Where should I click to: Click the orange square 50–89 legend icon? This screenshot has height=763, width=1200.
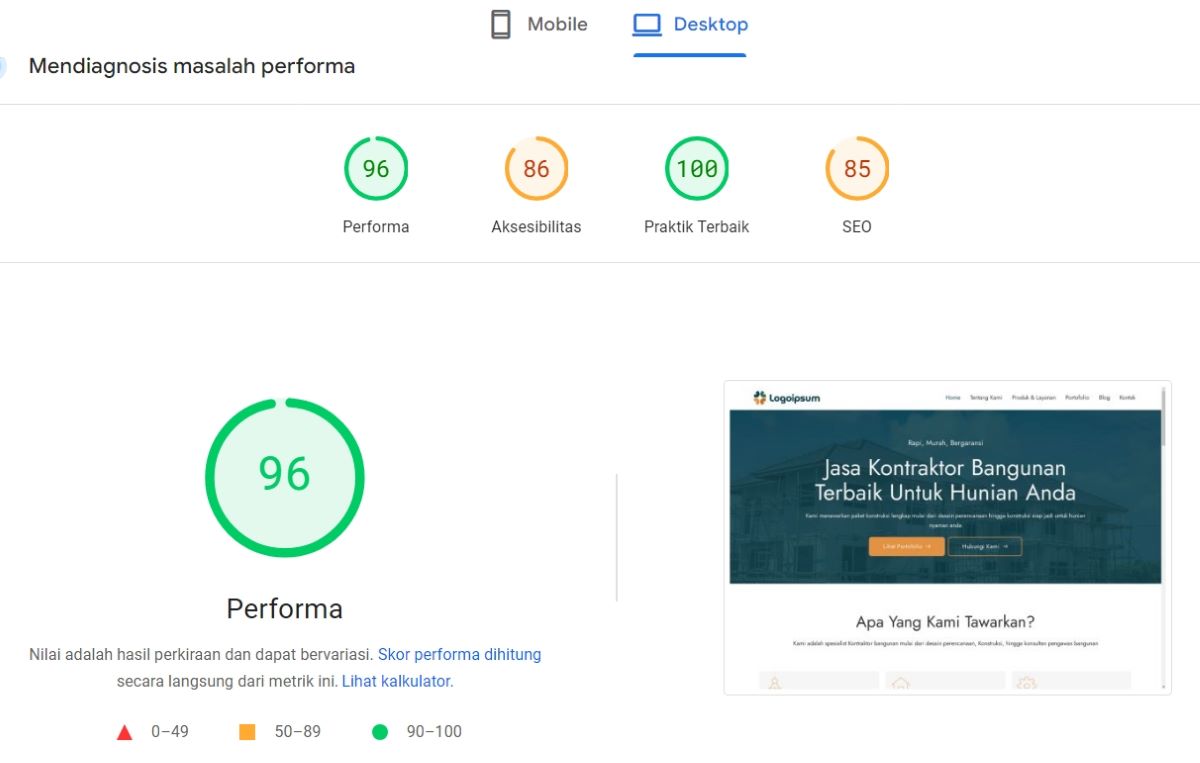(x=247, y=732)
